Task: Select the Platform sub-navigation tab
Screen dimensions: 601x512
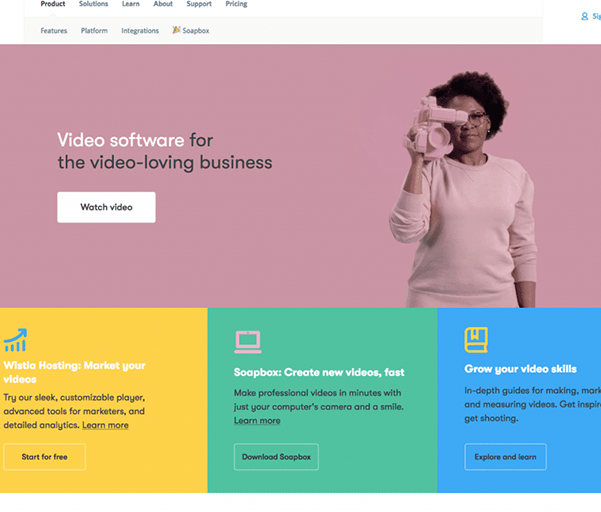Action: [94, 31]
